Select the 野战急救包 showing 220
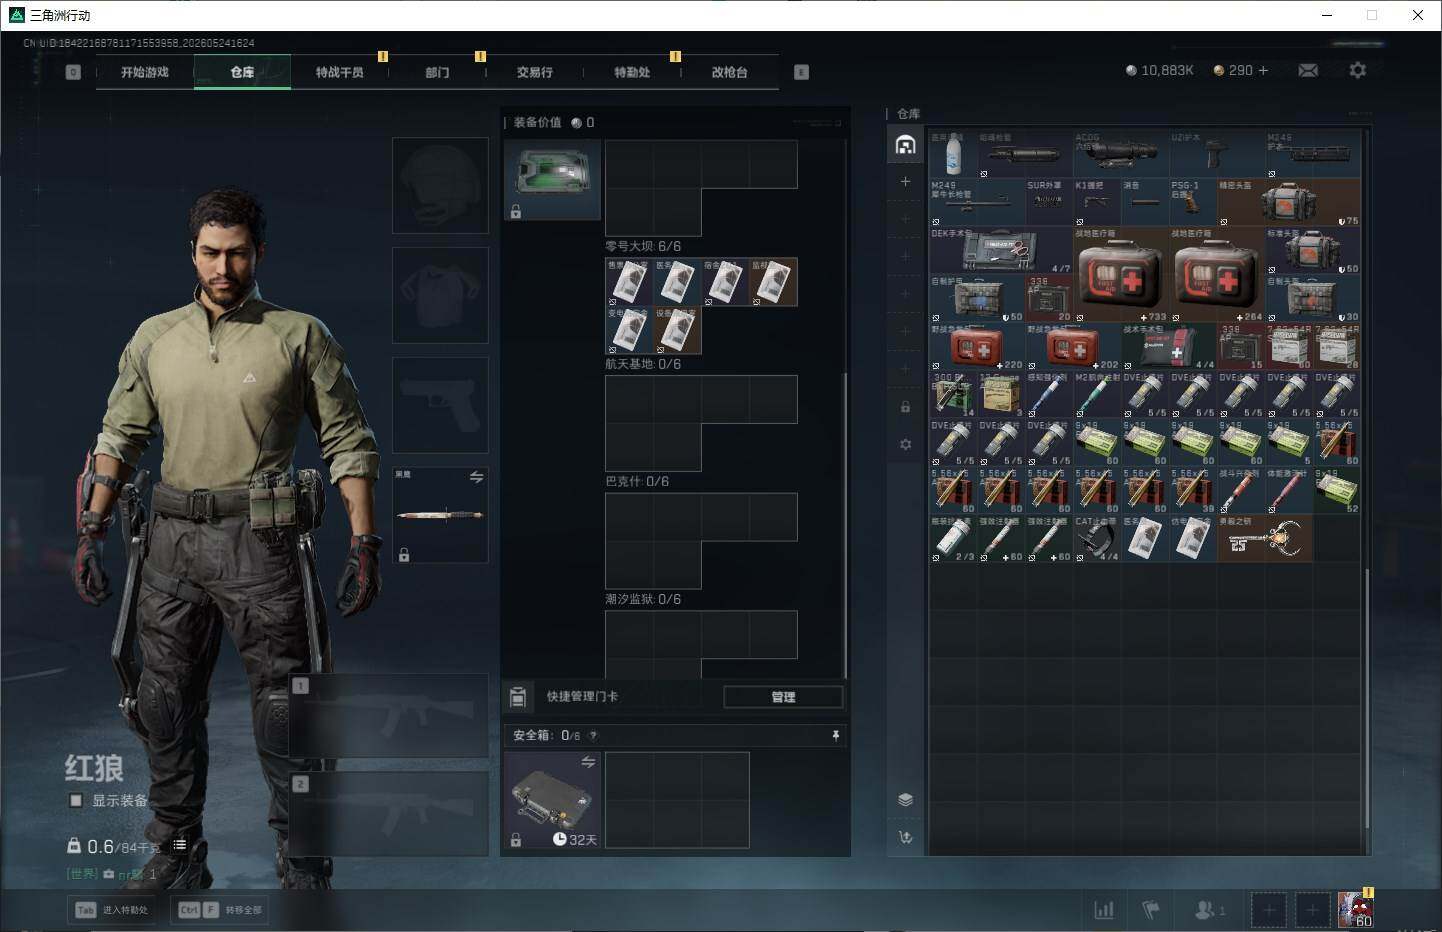 [977, 347]
